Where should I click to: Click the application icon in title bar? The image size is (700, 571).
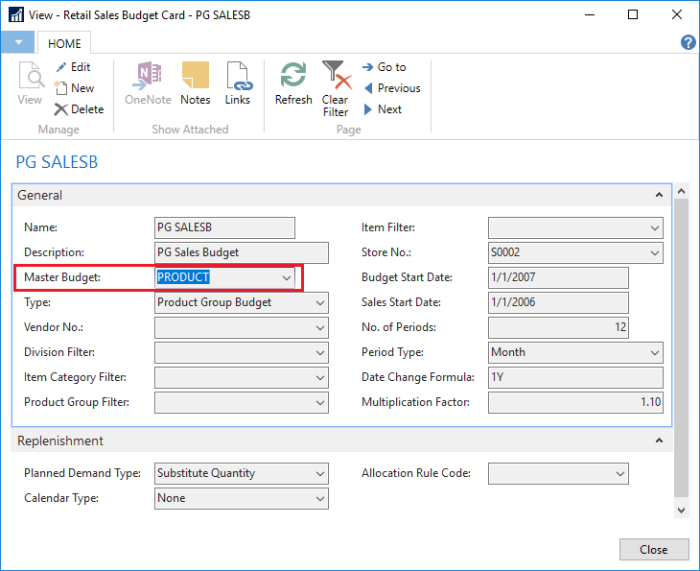click(x=16, y=15)
